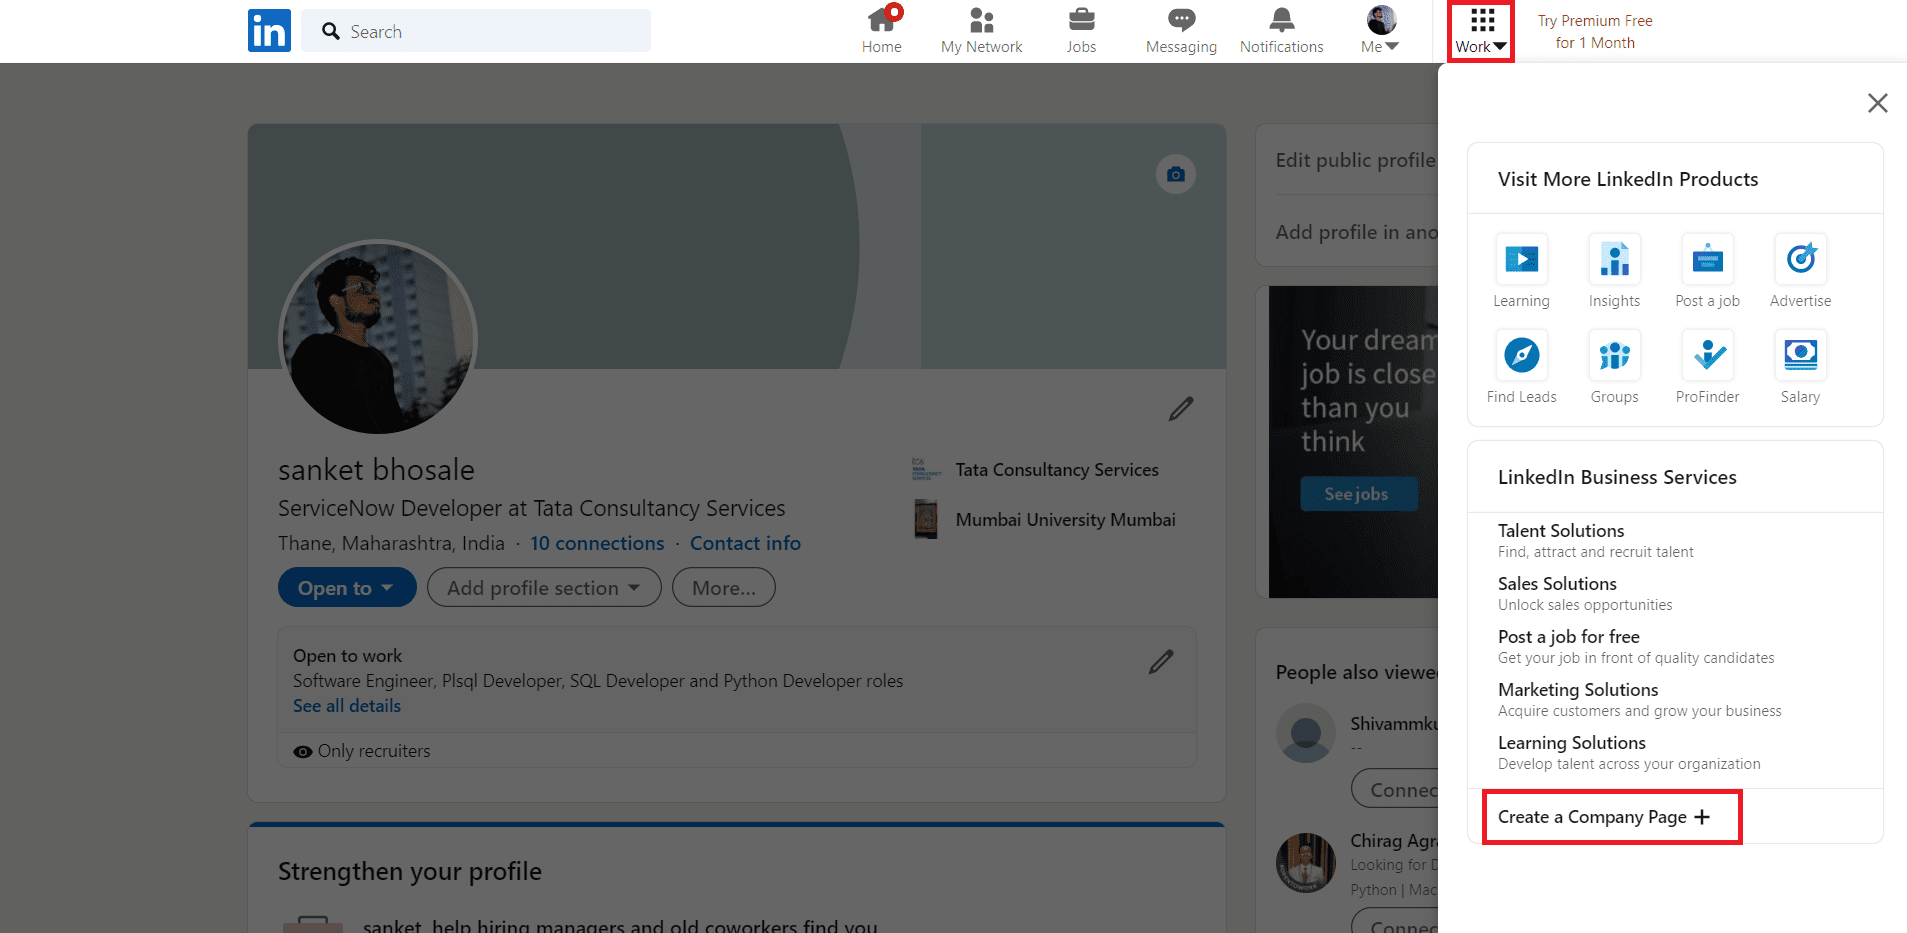Image resolution: width=1907 pixels, height=933 pixels.
Task: Click the profile photo of sanket bhosale
Action: point(378,338)
